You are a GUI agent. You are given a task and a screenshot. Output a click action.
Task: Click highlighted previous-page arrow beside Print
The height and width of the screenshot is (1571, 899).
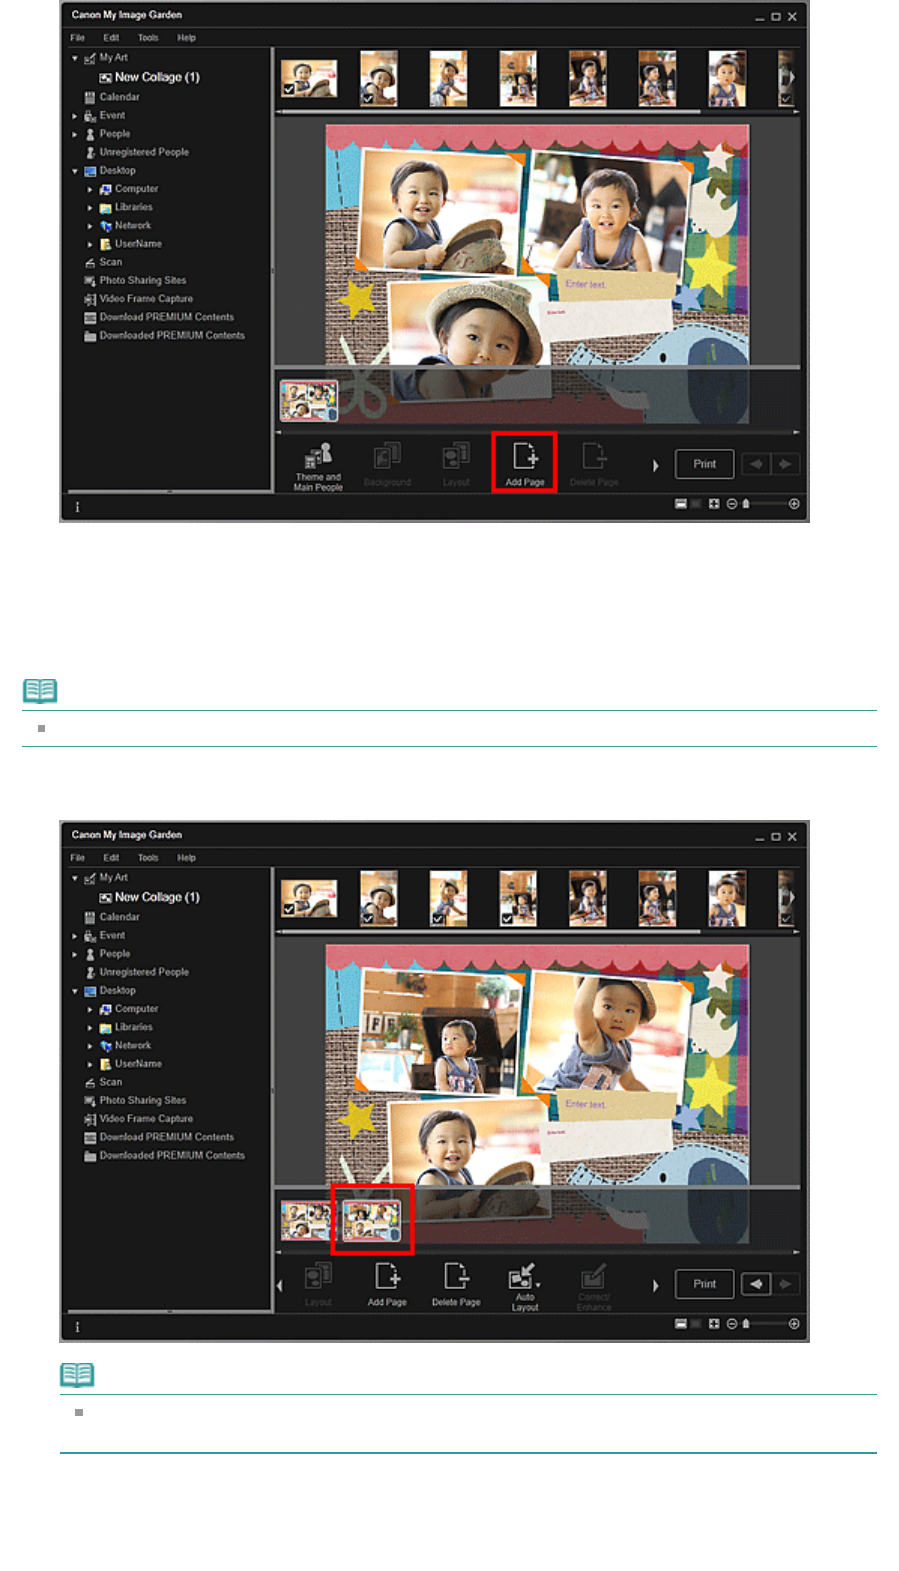[x=756, y=1284]
